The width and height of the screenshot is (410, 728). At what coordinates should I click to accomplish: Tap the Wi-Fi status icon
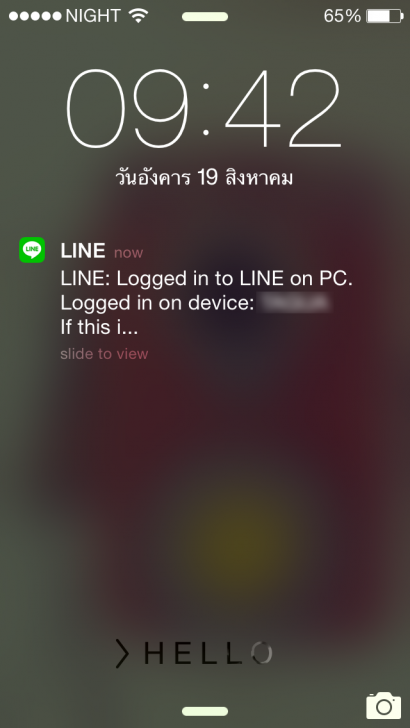point(138,16)
